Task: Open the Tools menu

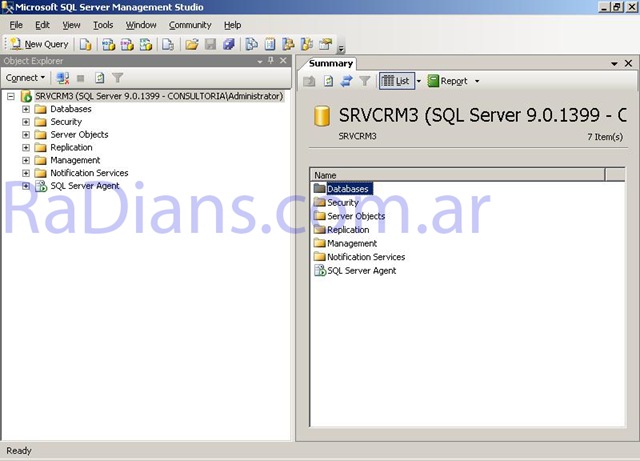Action: 103,25
